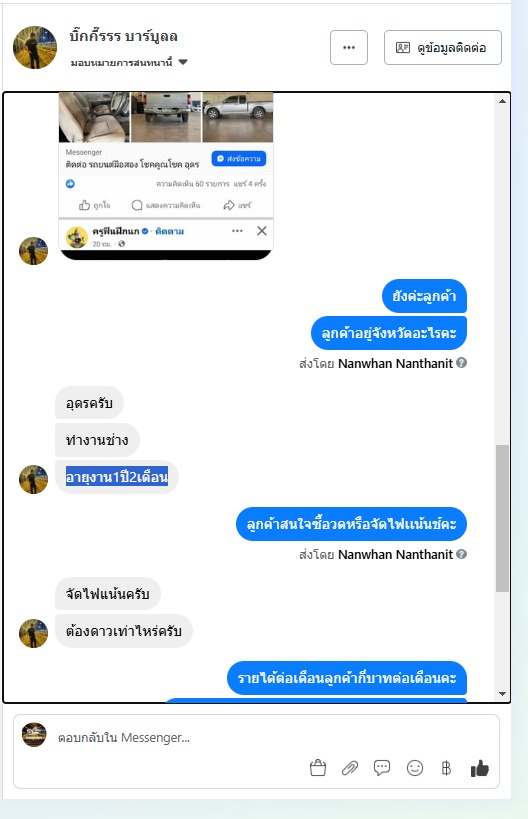Open the shared car listing screenshot
This screenshot has width=528, height=819.
click(166, 176)
